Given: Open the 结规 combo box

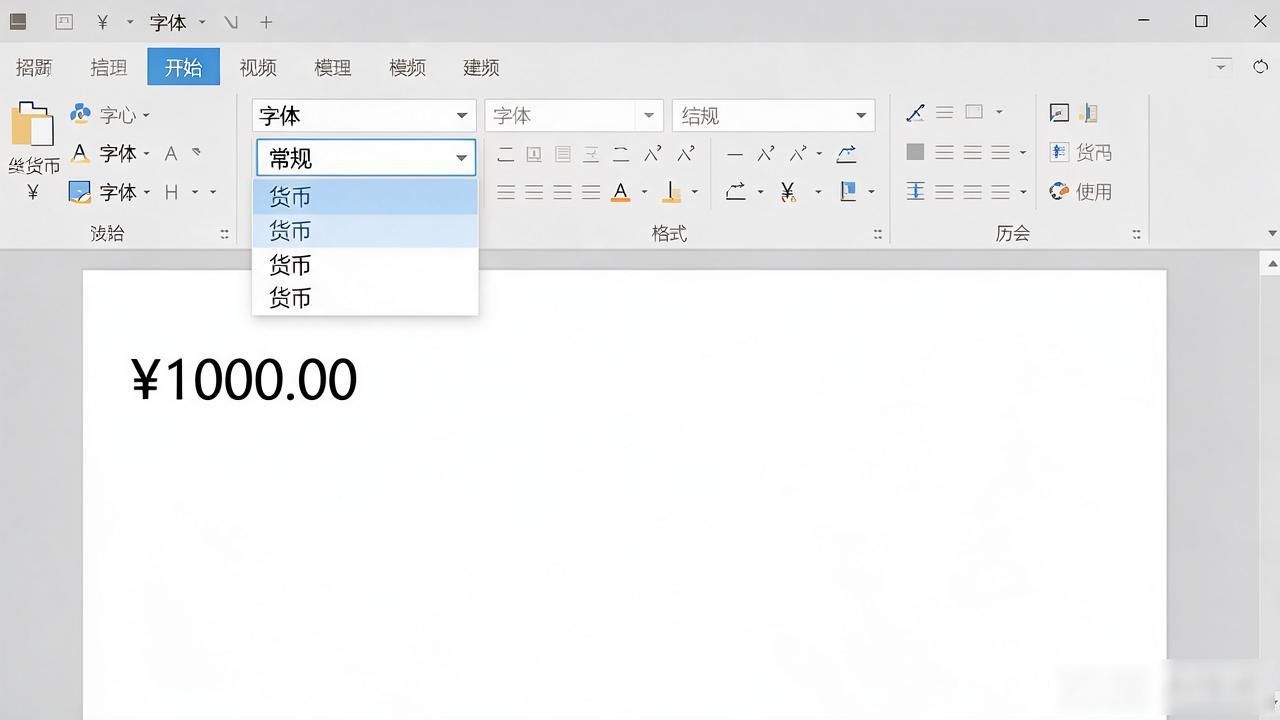Looking at the screenshot, I should click(773, 116).
